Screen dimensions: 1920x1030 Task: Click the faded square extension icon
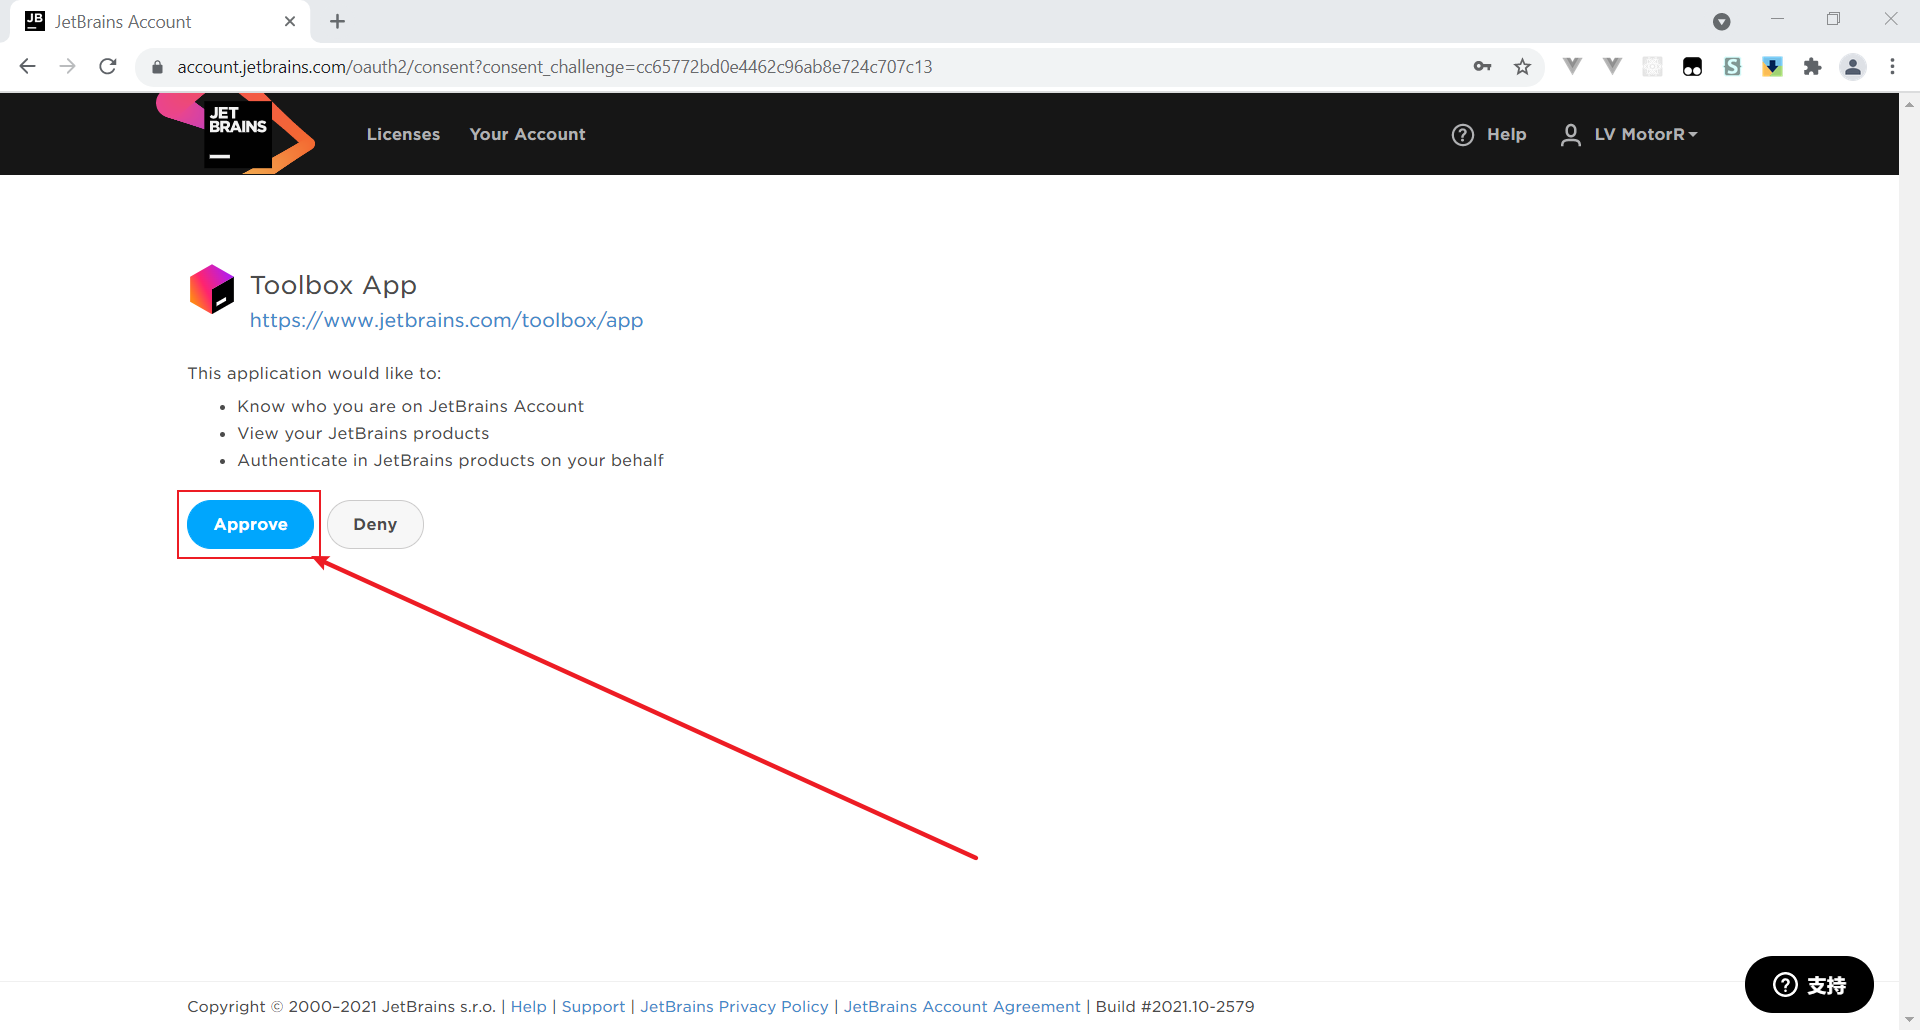pos(1652,67)
